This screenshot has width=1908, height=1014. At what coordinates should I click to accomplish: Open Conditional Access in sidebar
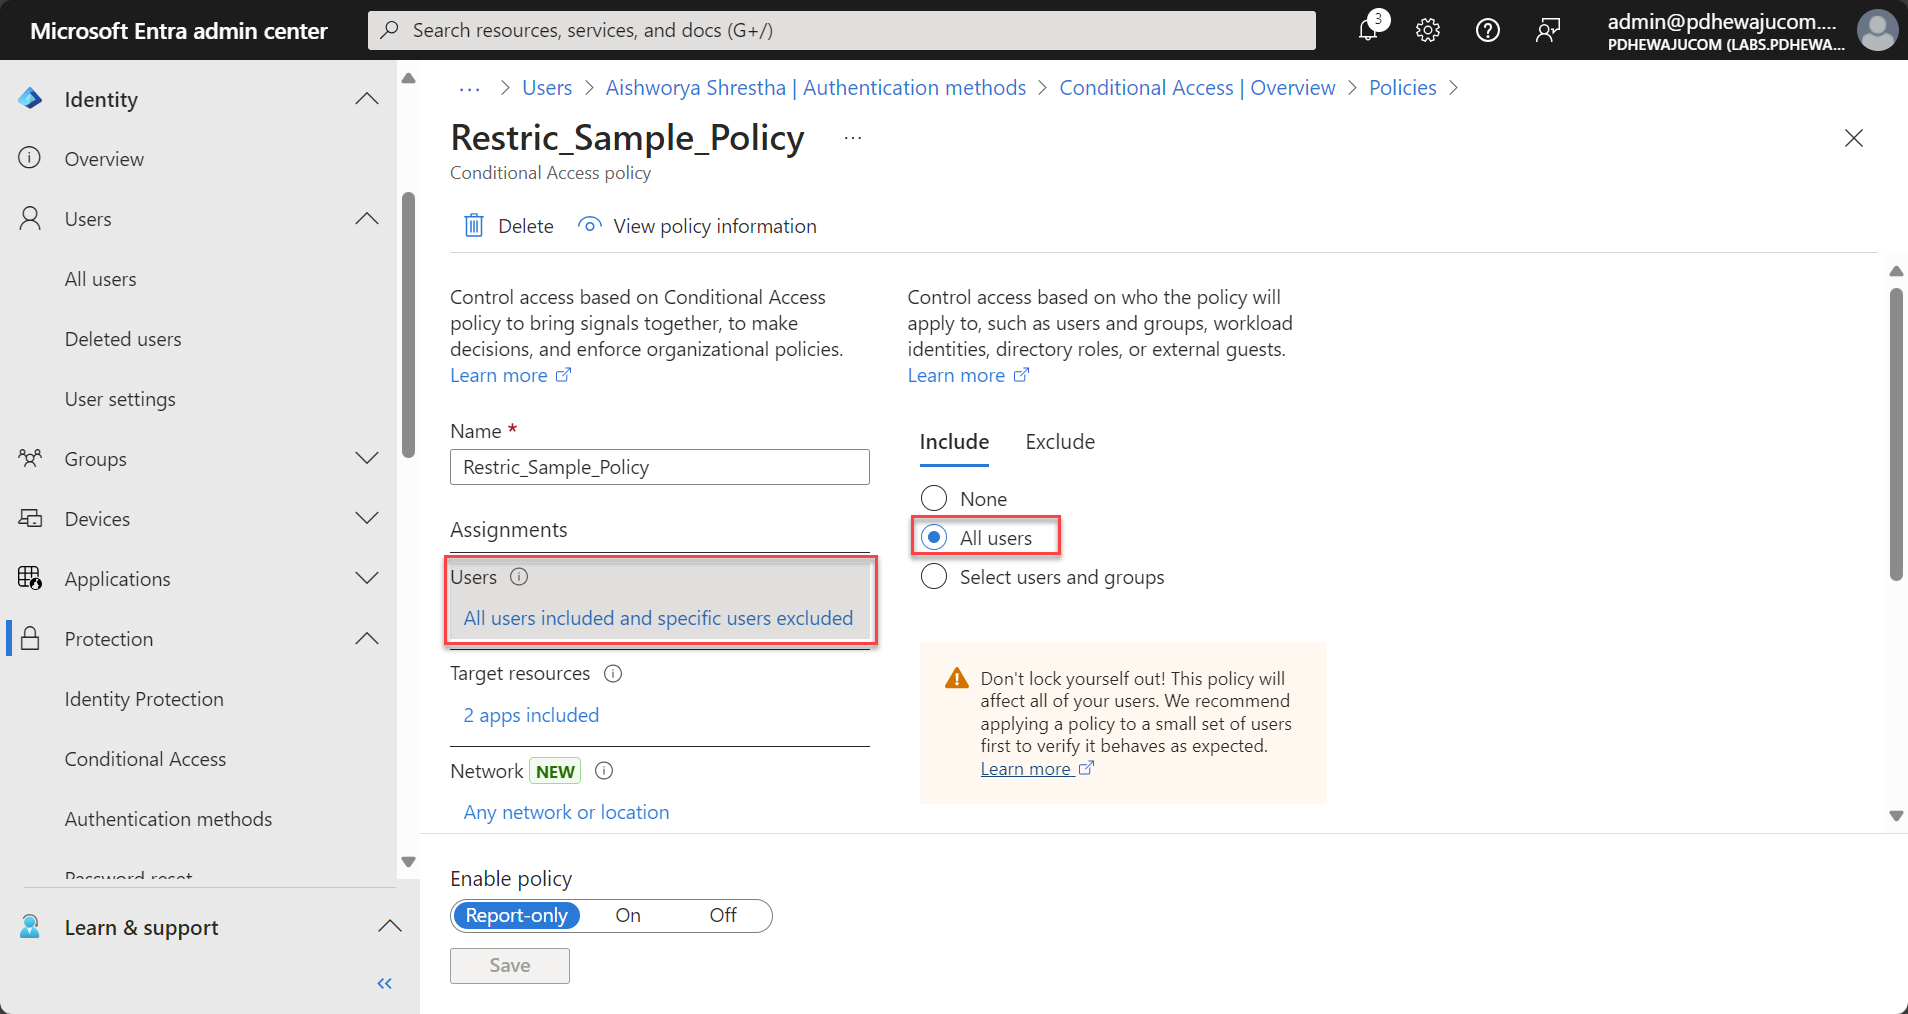click(145, 759)
